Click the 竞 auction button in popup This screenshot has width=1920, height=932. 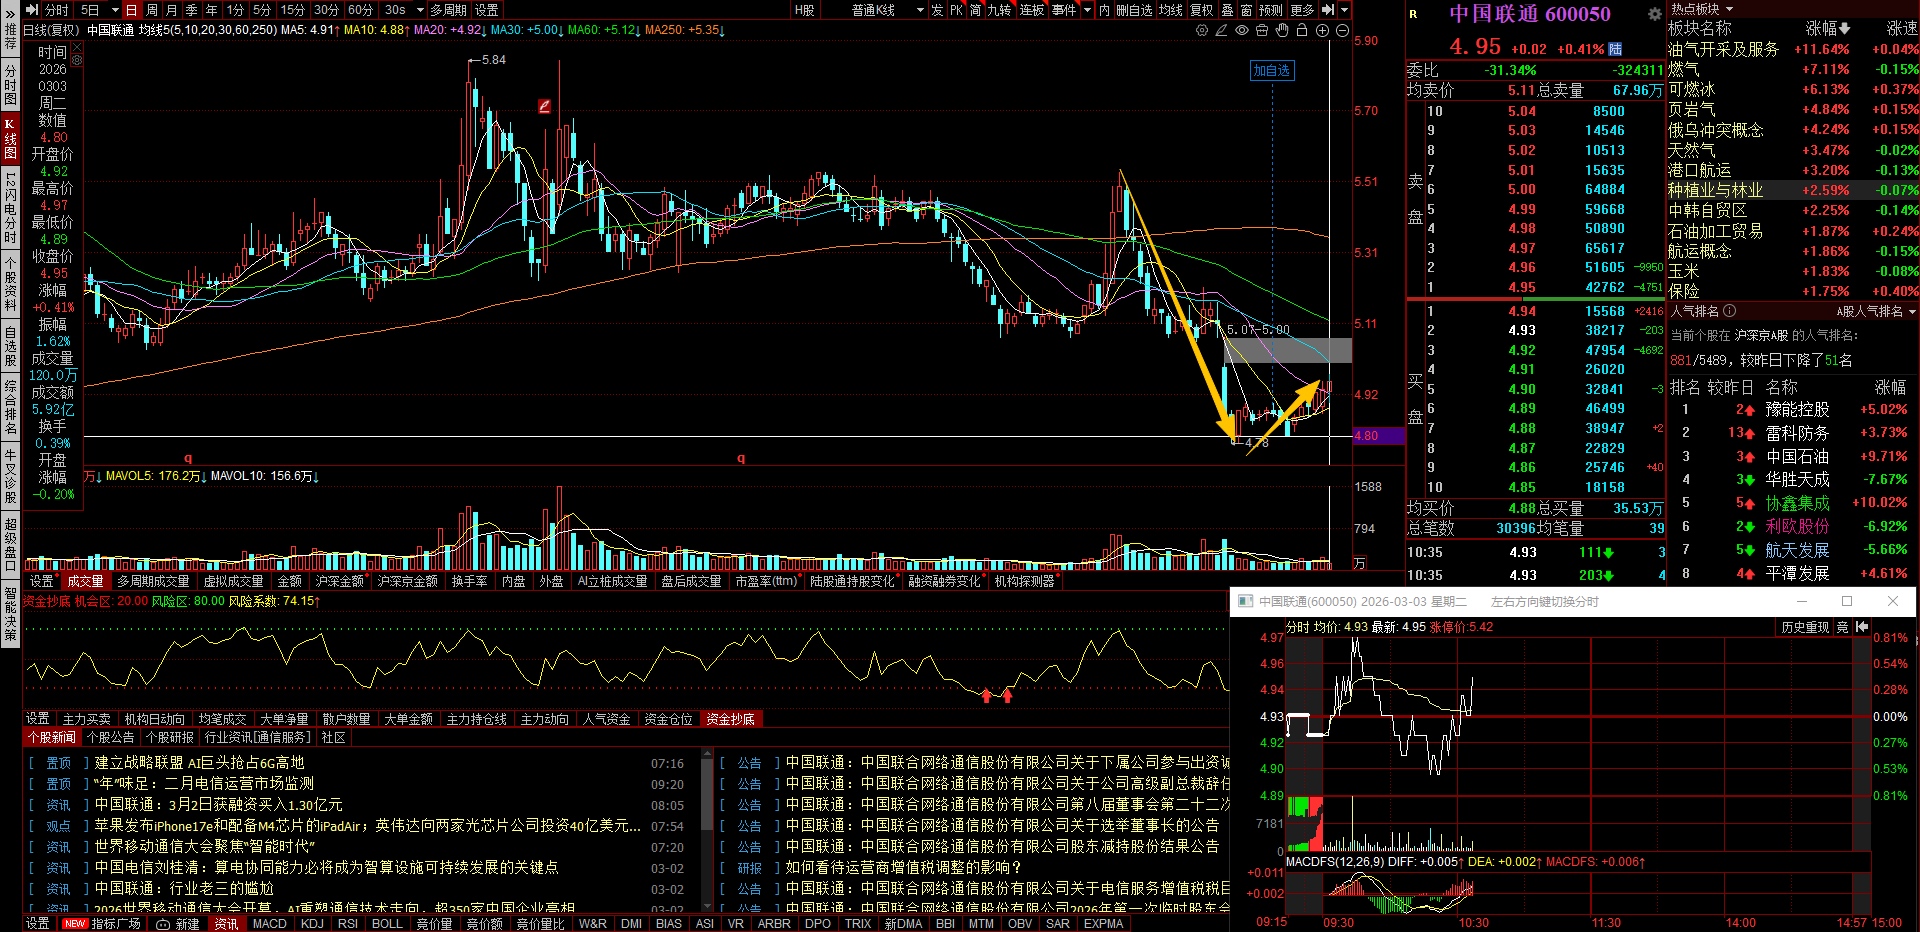point(1842,627)
